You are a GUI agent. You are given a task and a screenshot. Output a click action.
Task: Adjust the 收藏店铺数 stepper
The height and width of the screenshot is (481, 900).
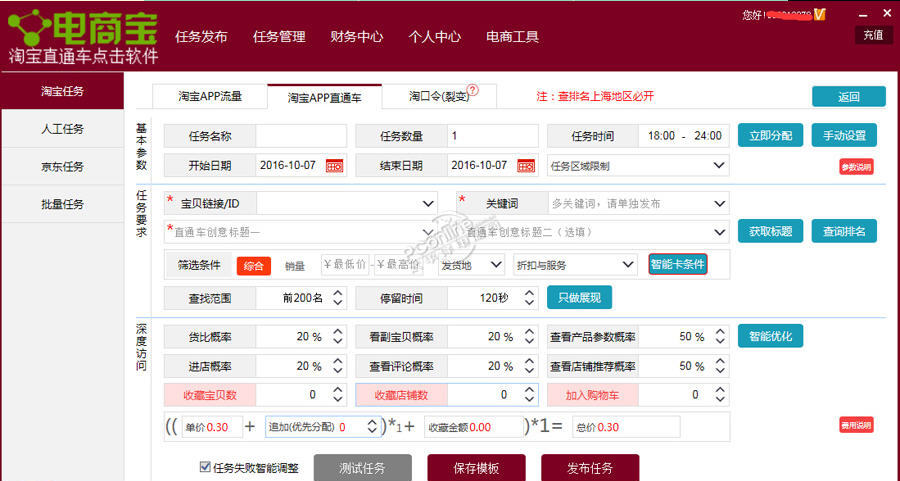(529, 395)
